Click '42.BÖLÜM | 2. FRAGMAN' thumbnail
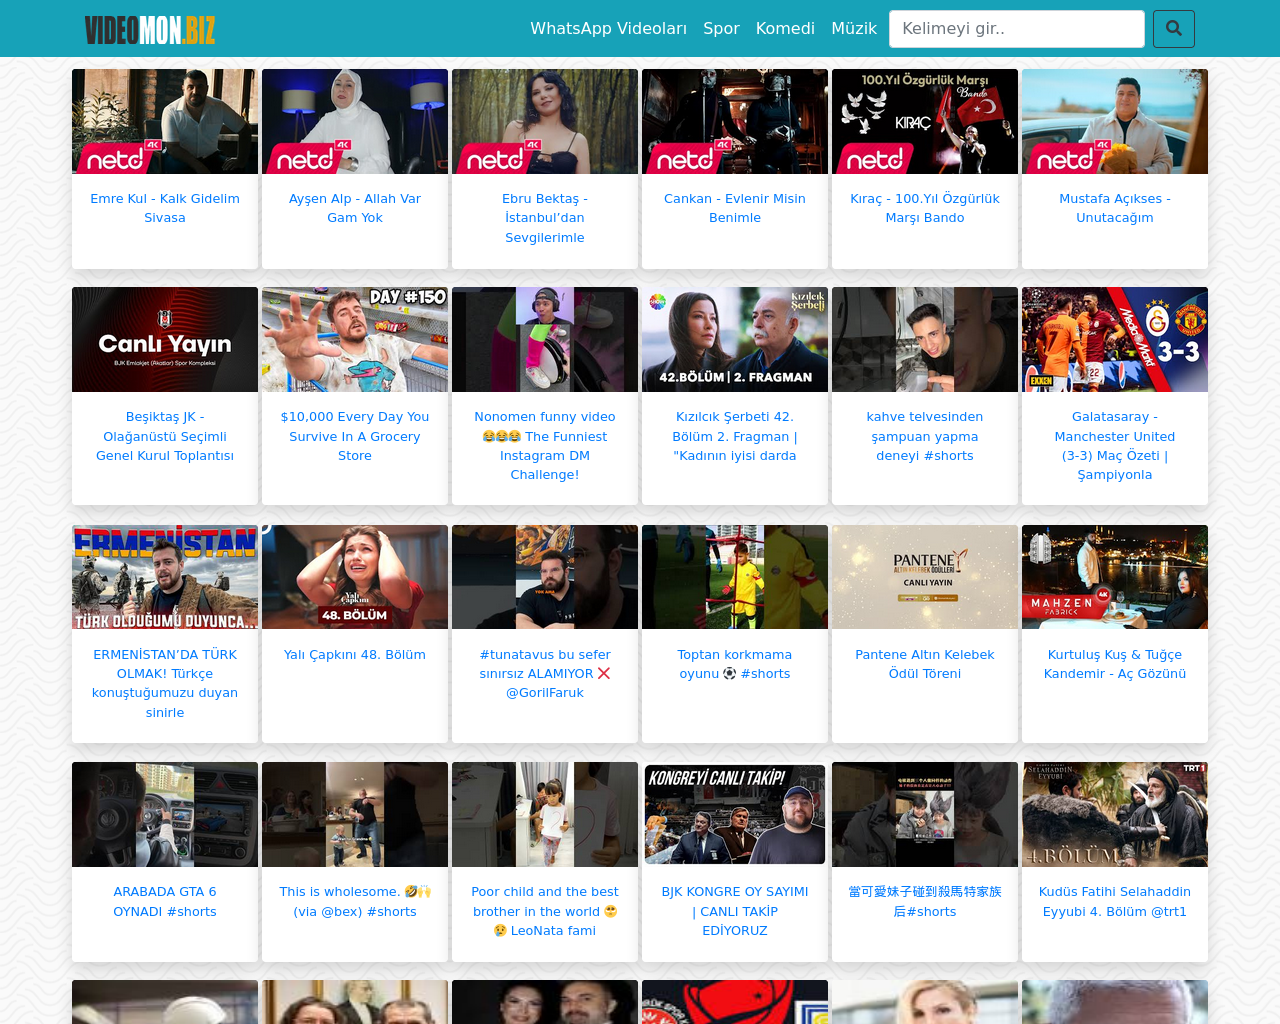This screenshot has width=1280, height=1024. point(735,339)
